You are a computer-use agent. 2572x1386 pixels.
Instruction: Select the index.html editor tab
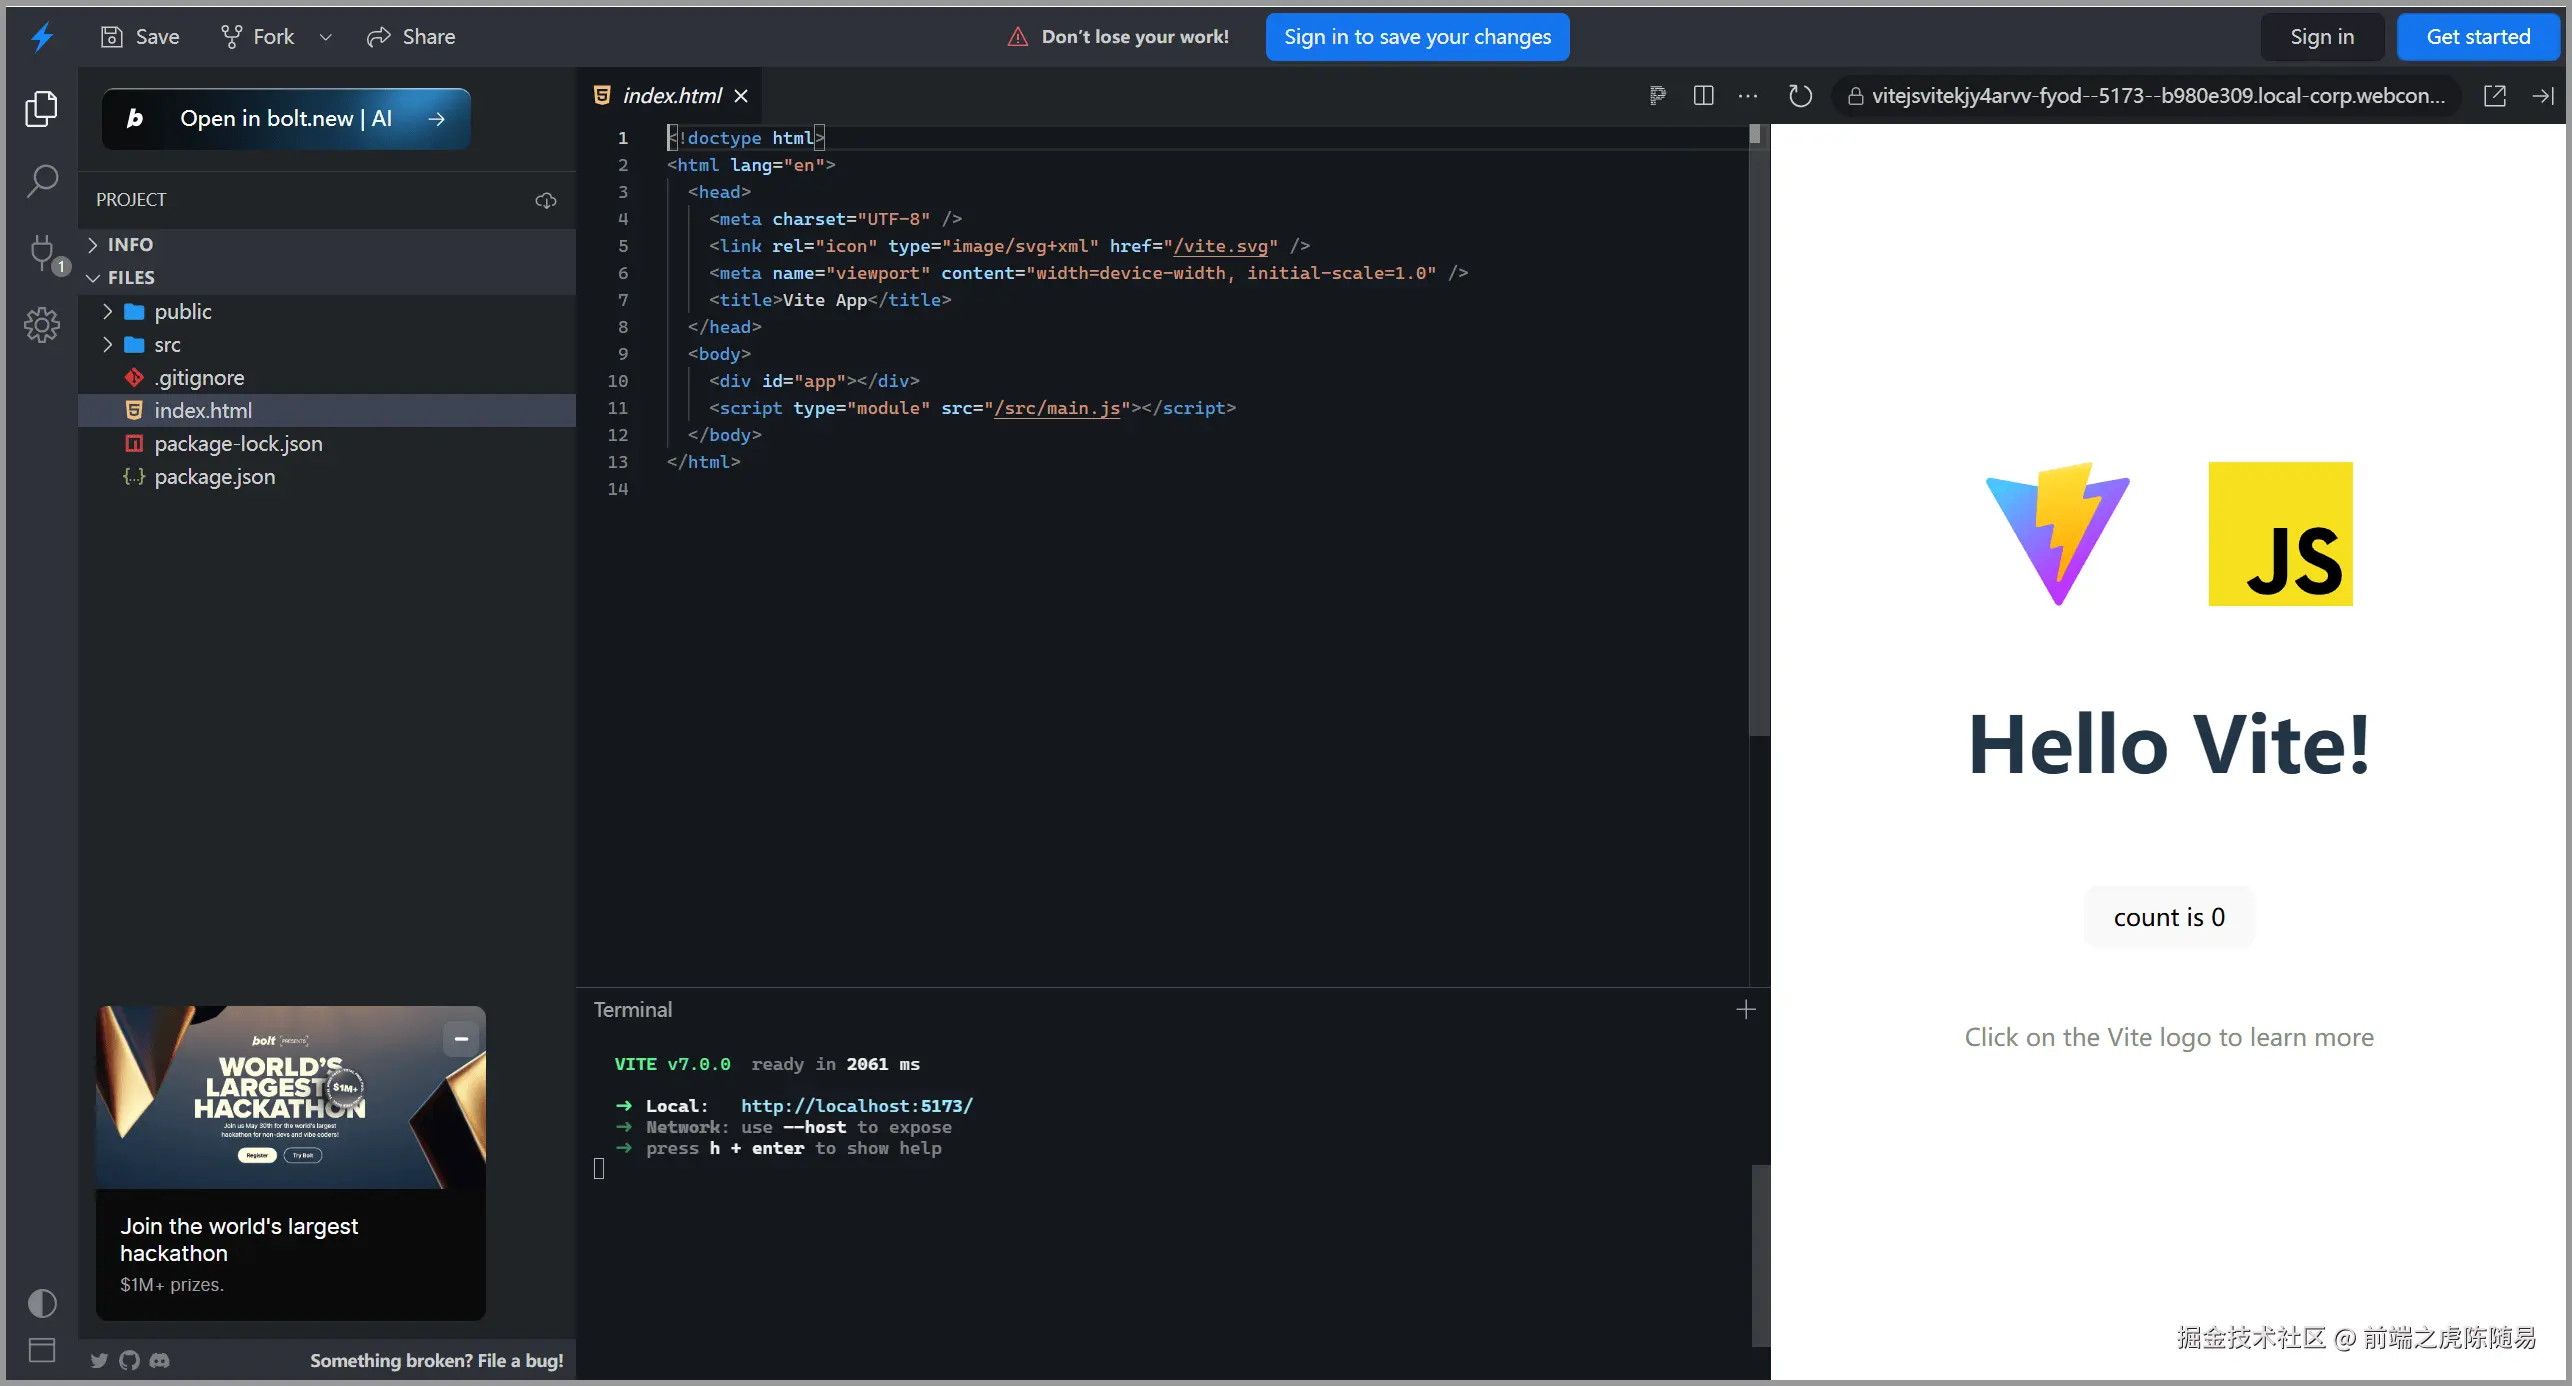tap(671, 96)
